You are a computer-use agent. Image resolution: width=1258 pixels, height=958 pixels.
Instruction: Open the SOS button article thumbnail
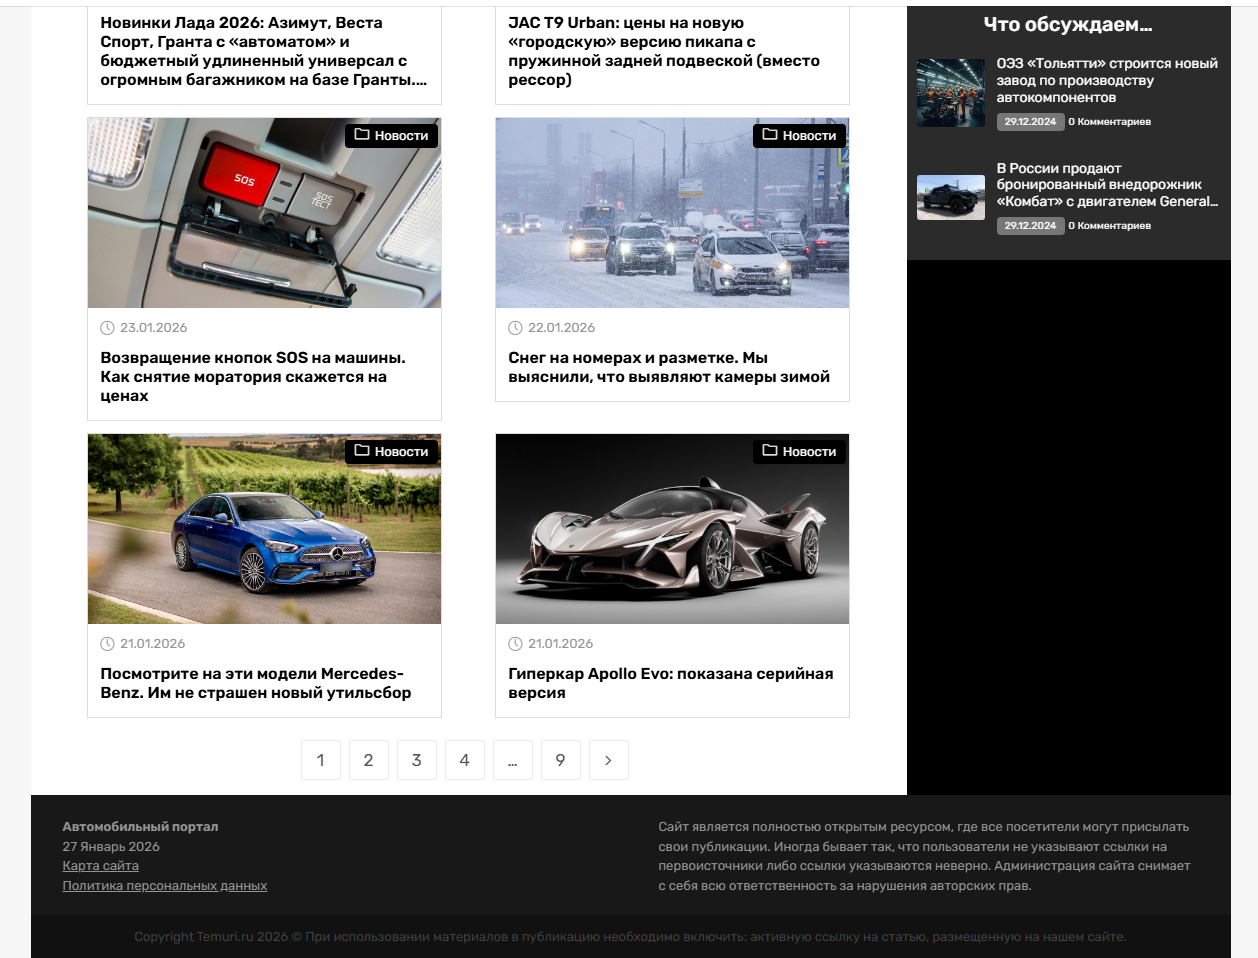[x=264, y=213]
